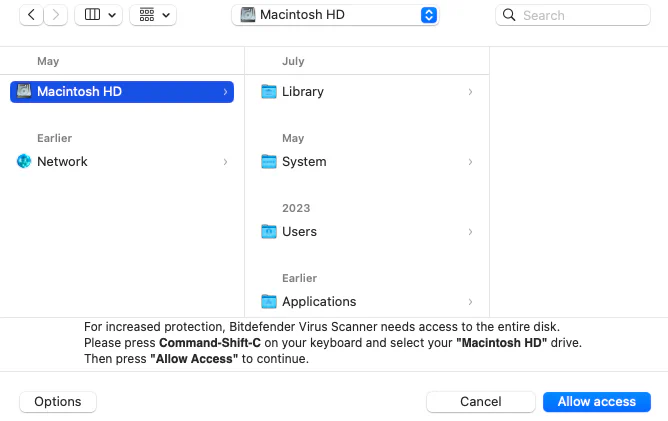
Task: Click the Users folder icon
Action: (268, 231)
